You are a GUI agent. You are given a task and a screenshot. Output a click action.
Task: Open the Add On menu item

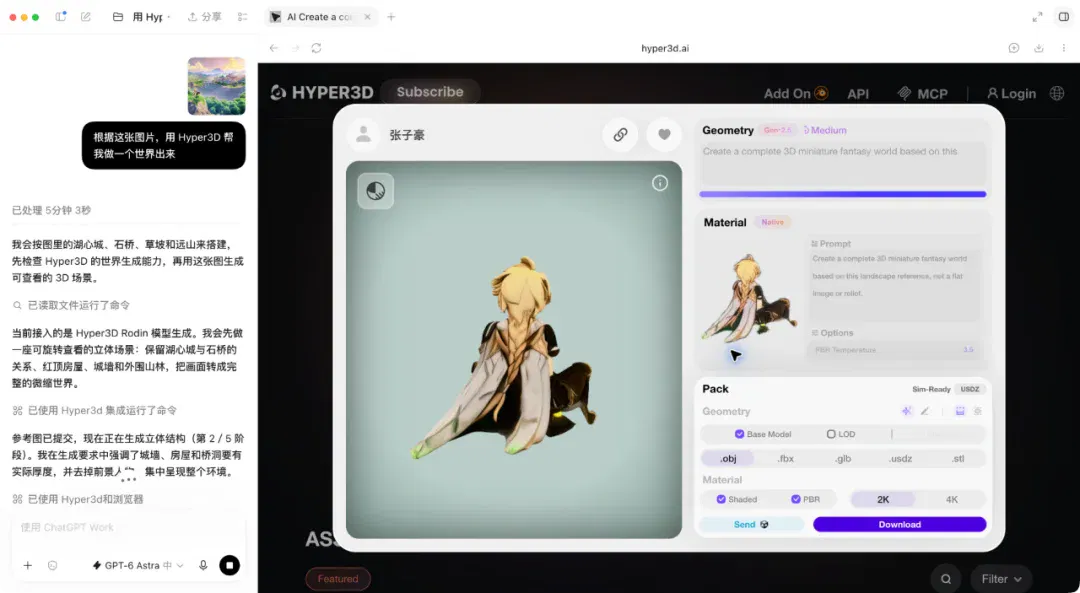[x=796, y=94]
